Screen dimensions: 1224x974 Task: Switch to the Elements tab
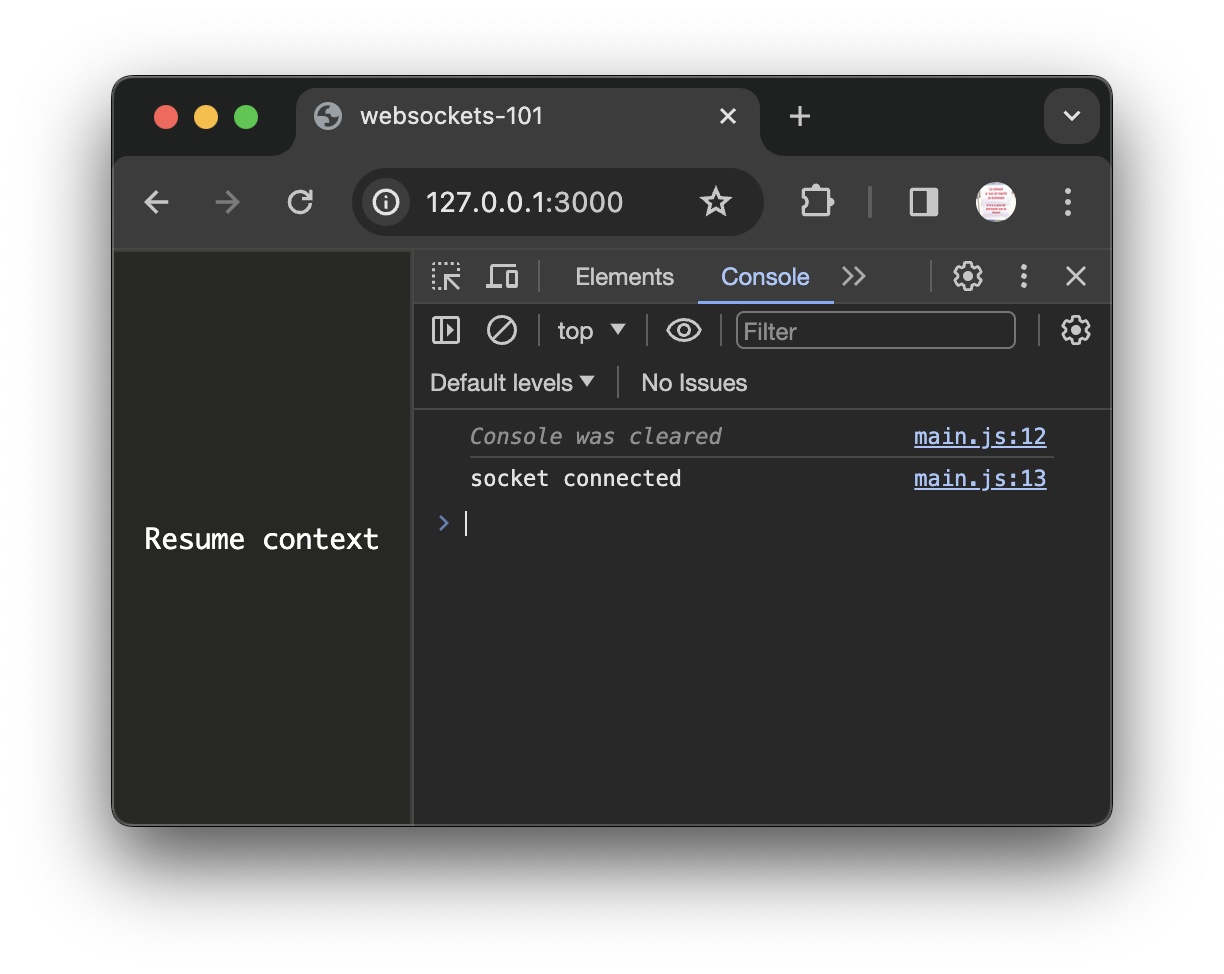pyautogui.click(x=624, y=277)
